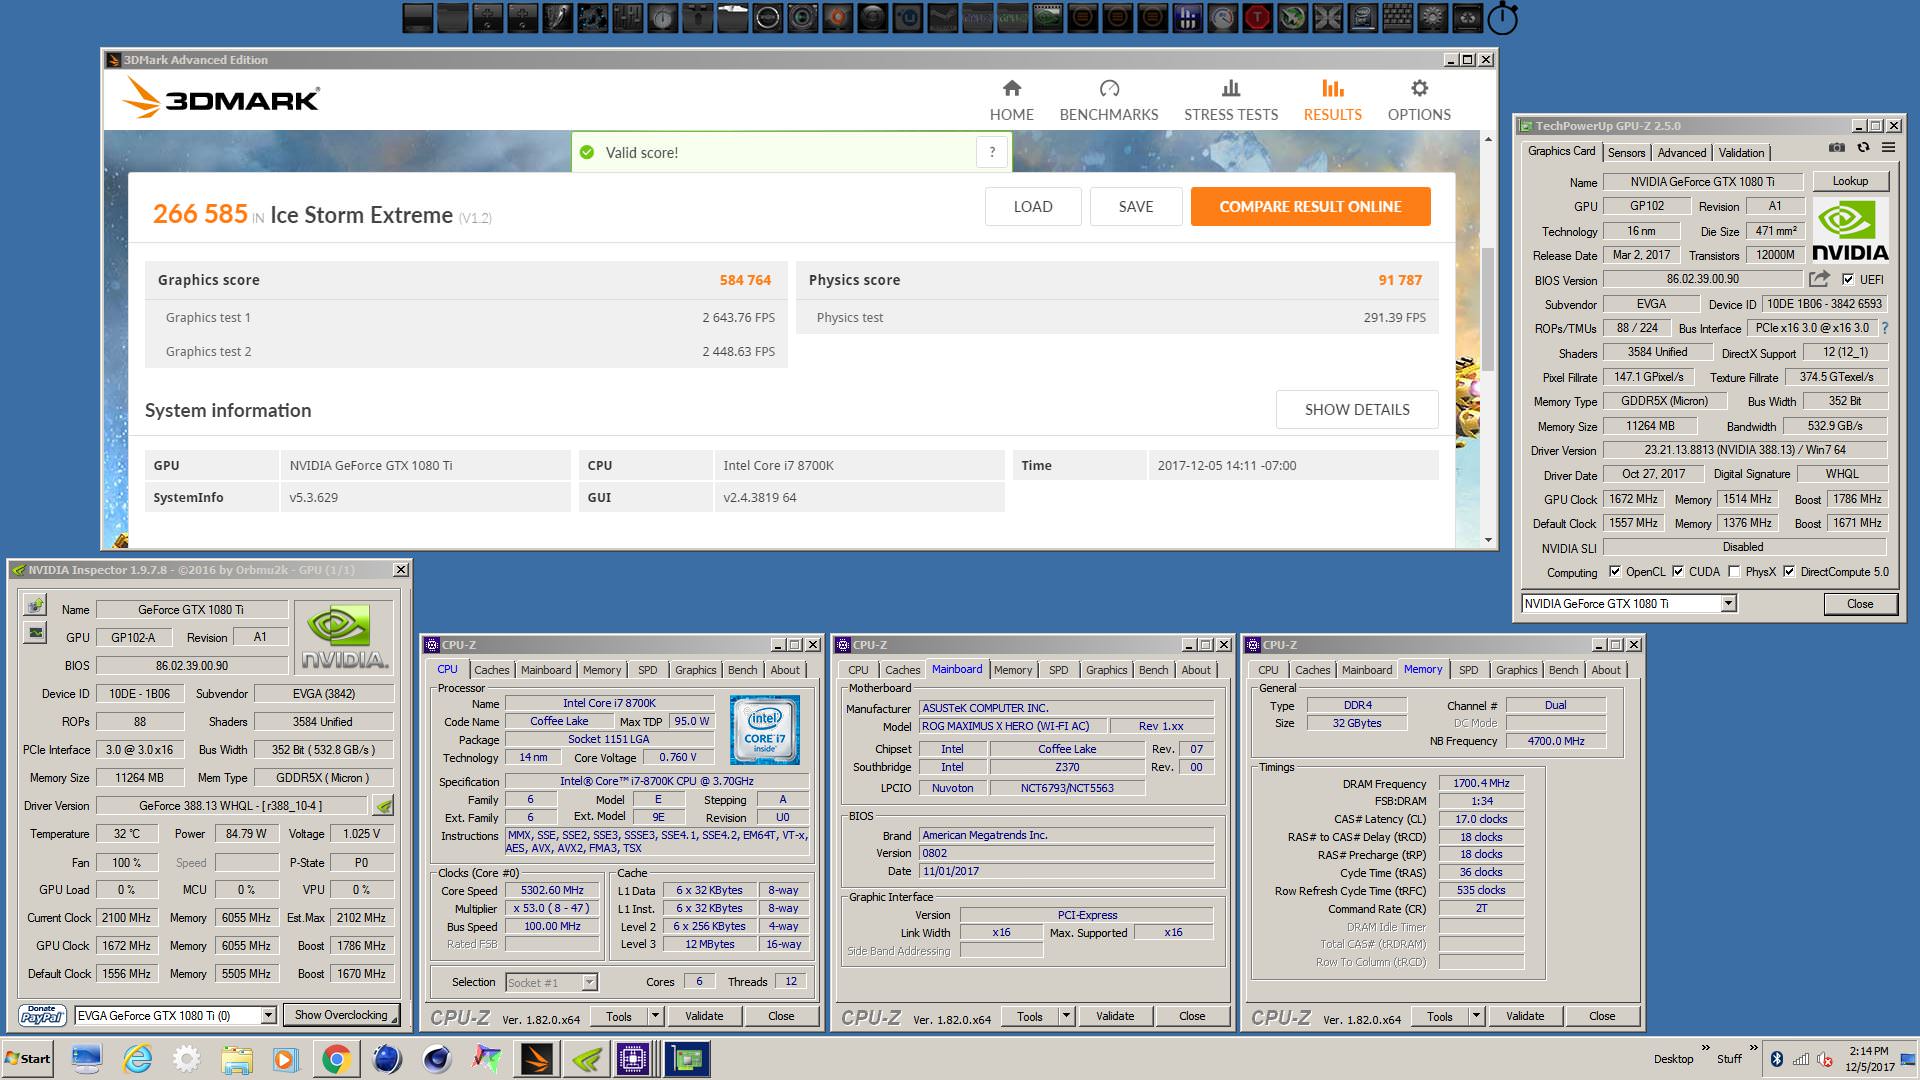Open the Caches tab in the first CPU-Z window

coord(491,670)
